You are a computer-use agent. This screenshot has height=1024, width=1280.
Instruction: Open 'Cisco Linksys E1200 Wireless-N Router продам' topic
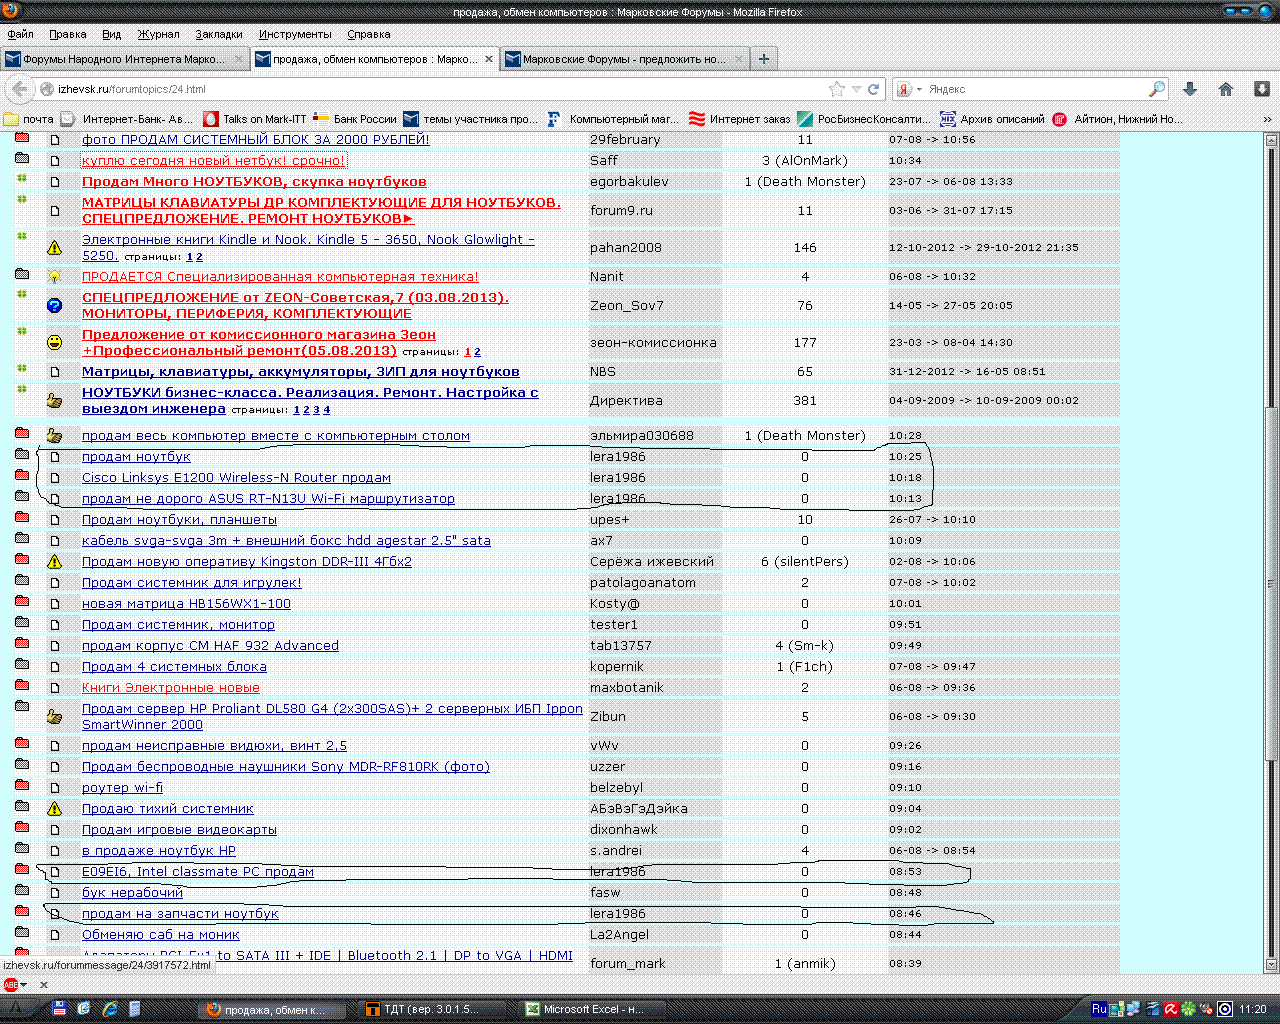pyautogui.click(x=236, y=477)
